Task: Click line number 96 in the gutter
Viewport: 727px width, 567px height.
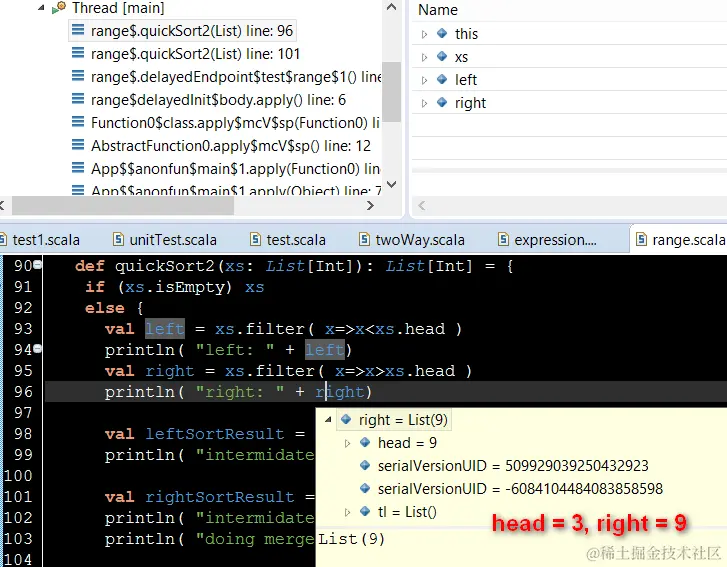Action: pos(23,392)
